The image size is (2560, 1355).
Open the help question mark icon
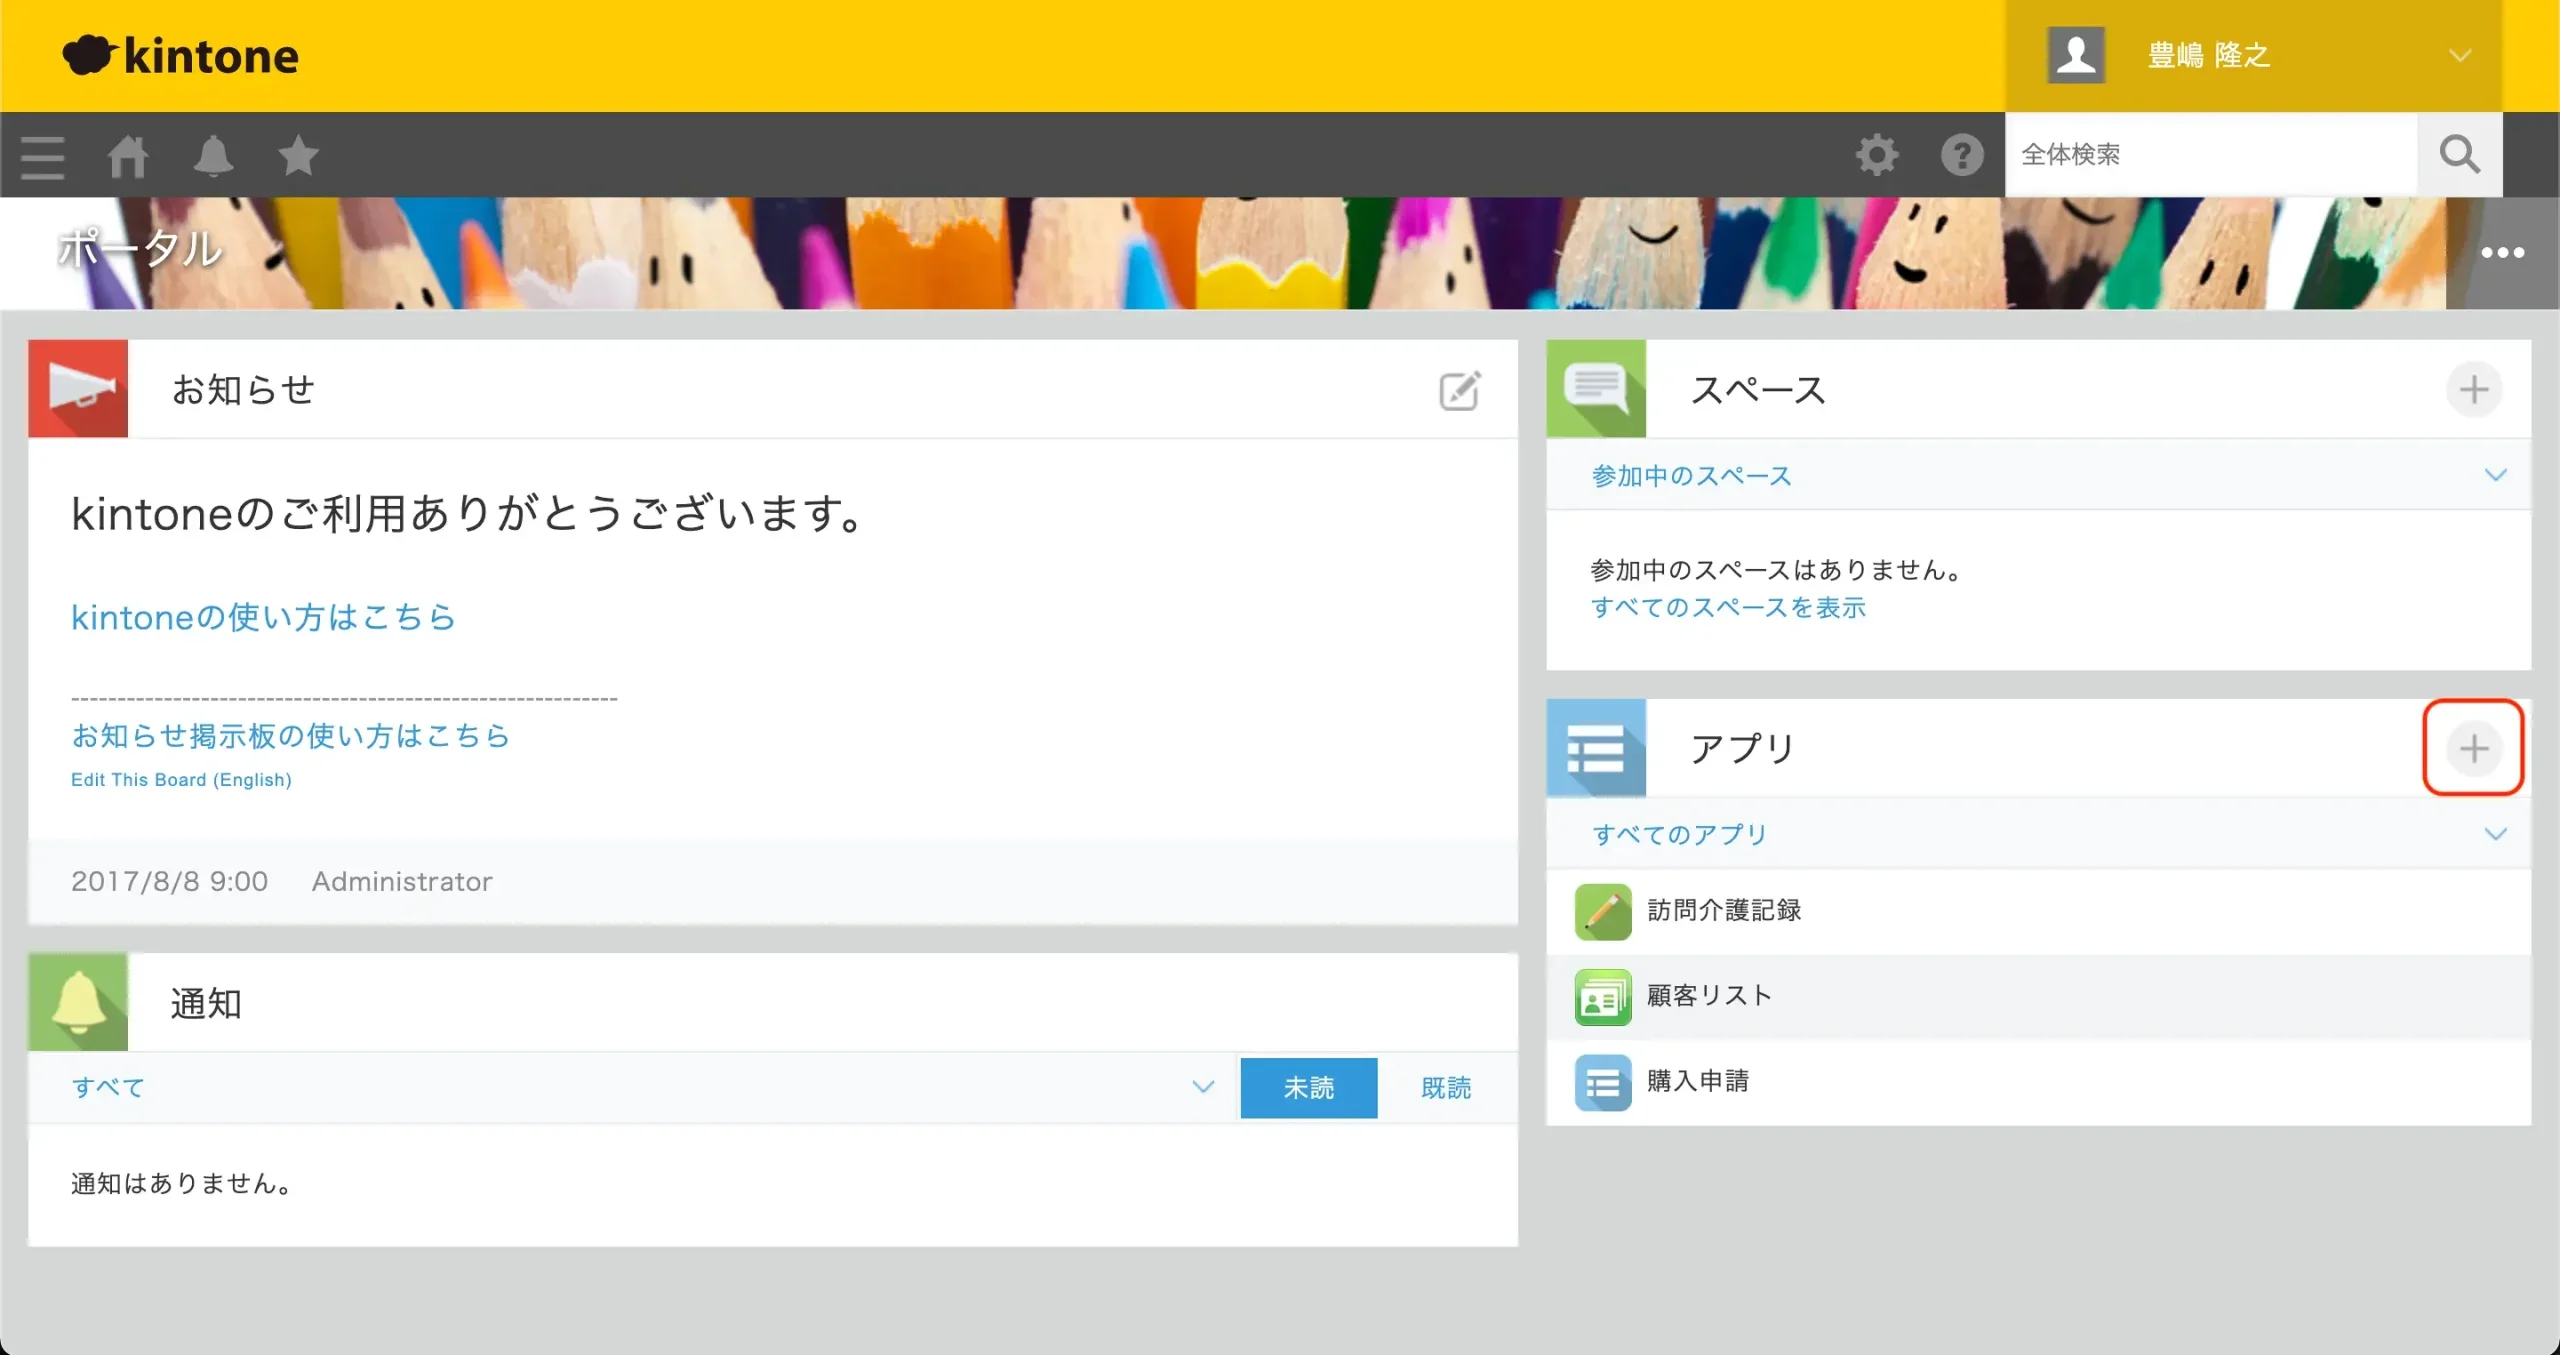(x=1962, y=155)
